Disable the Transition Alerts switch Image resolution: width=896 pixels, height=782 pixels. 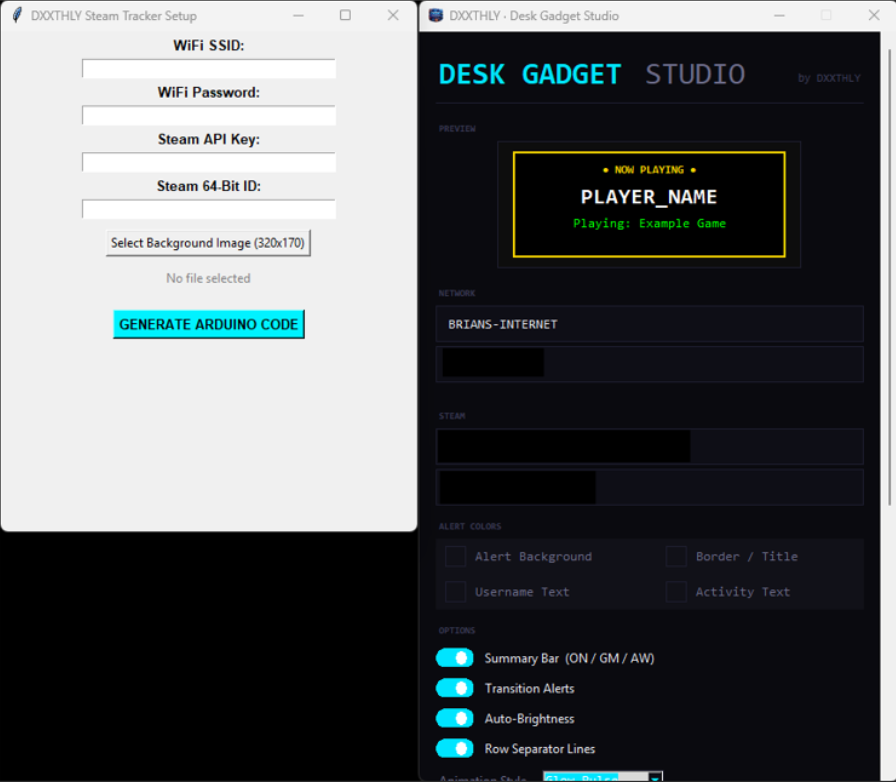(x=455, y=688)
